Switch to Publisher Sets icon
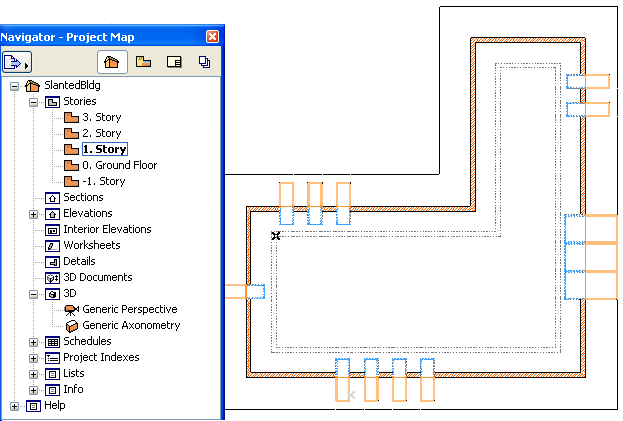The image size is (623, 421). [x=204, y=62]
